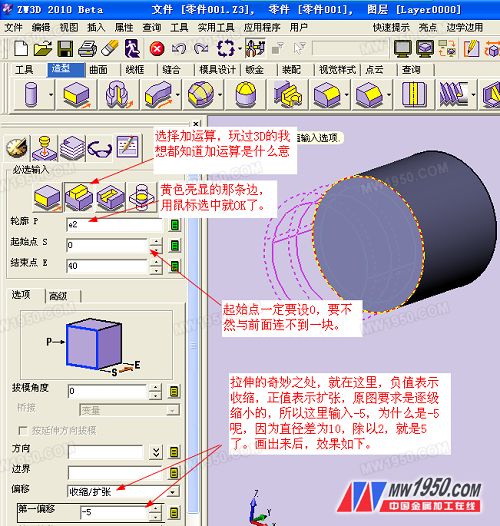Click the red cancel X icon
The image size is (500, 526).
point(157,49)
